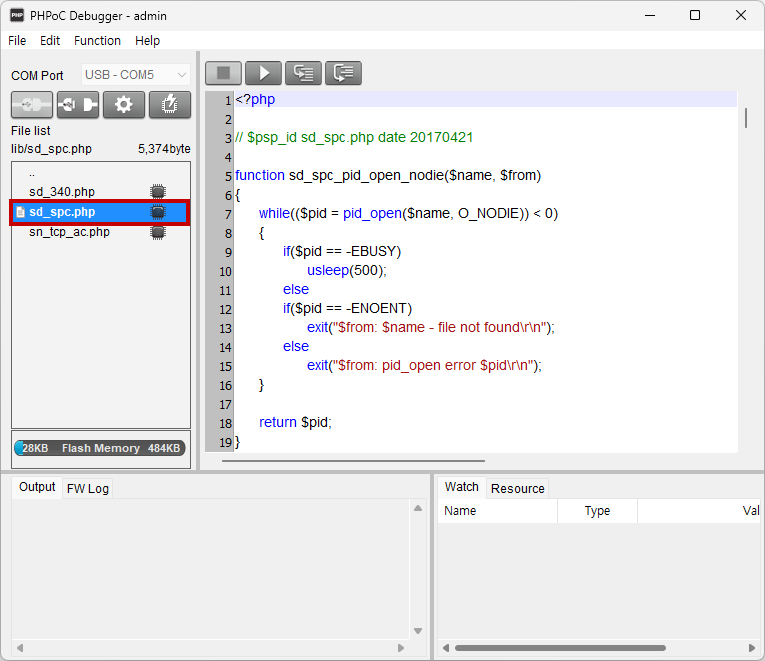Click the Flash Memory usage bar
Screen dimensions: 765x661
click(x=100, y=448)
